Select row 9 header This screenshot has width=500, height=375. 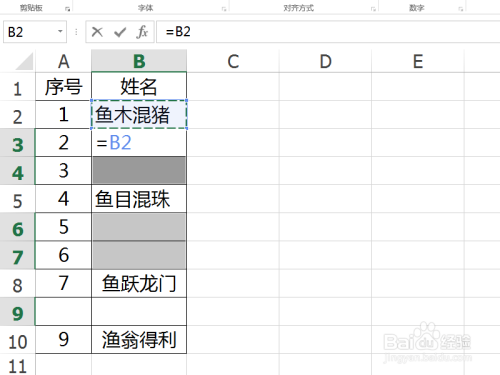tap(17, 311)
